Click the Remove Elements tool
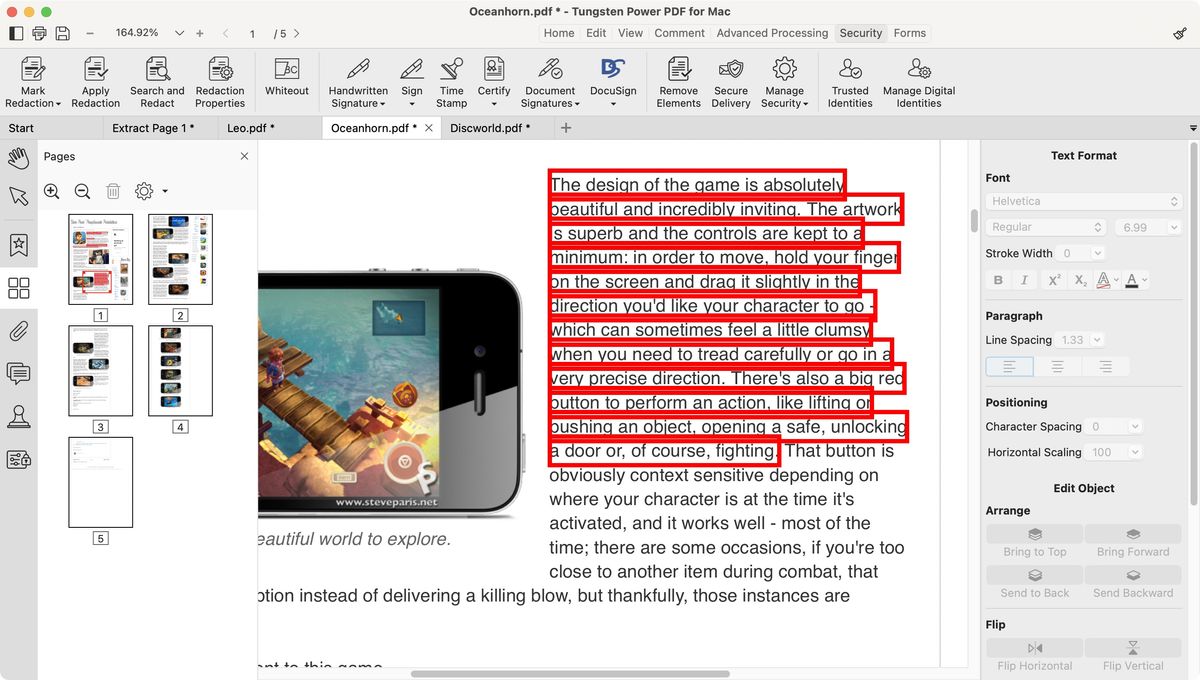 (678, 80)
